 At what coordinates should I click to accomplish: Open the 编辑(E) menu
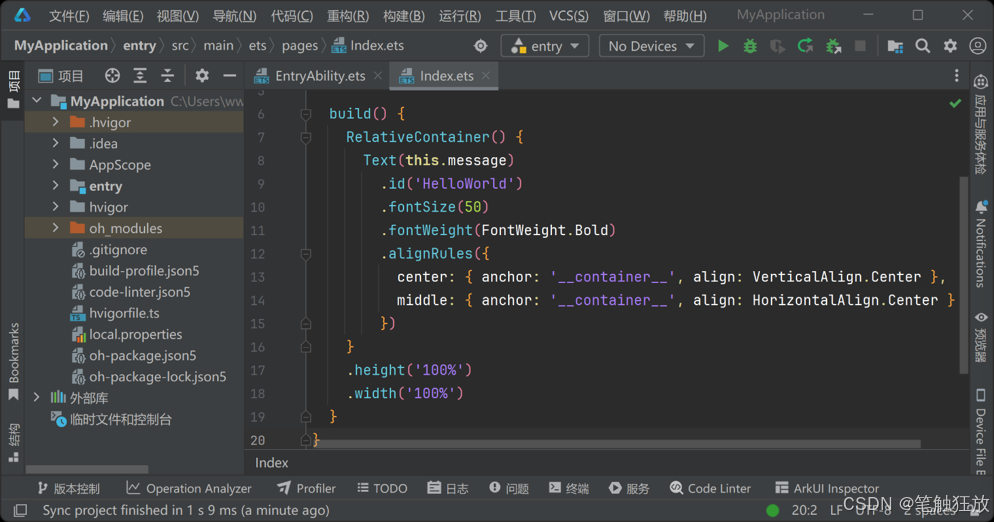coord(123,16)
